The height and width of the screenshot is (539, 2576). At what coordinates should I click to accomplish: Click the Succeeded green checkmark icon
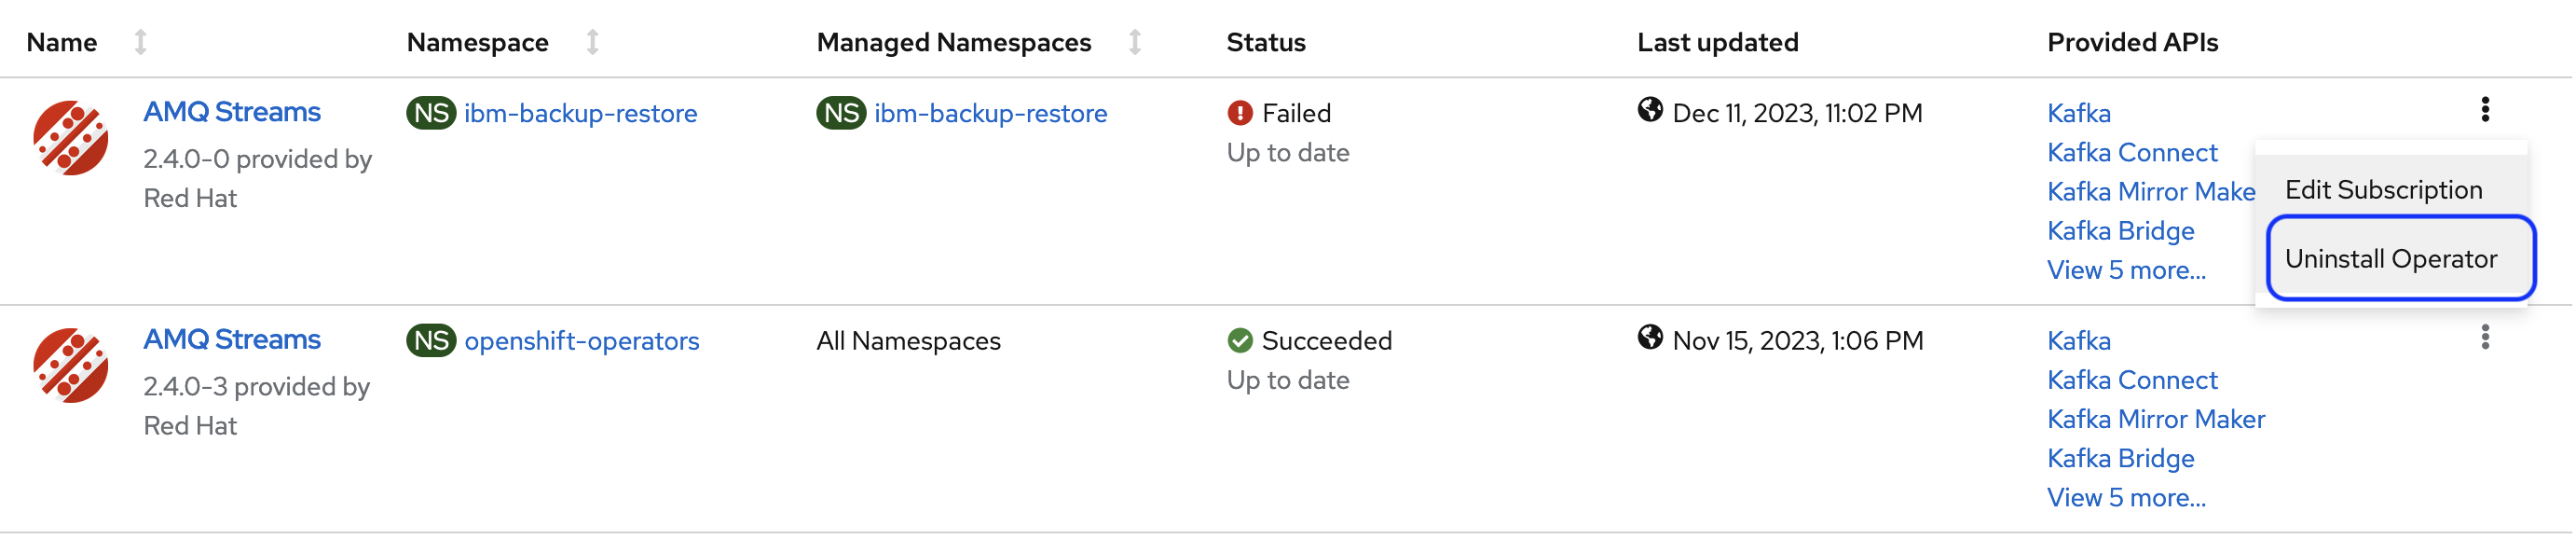(x=1240, y=340)
